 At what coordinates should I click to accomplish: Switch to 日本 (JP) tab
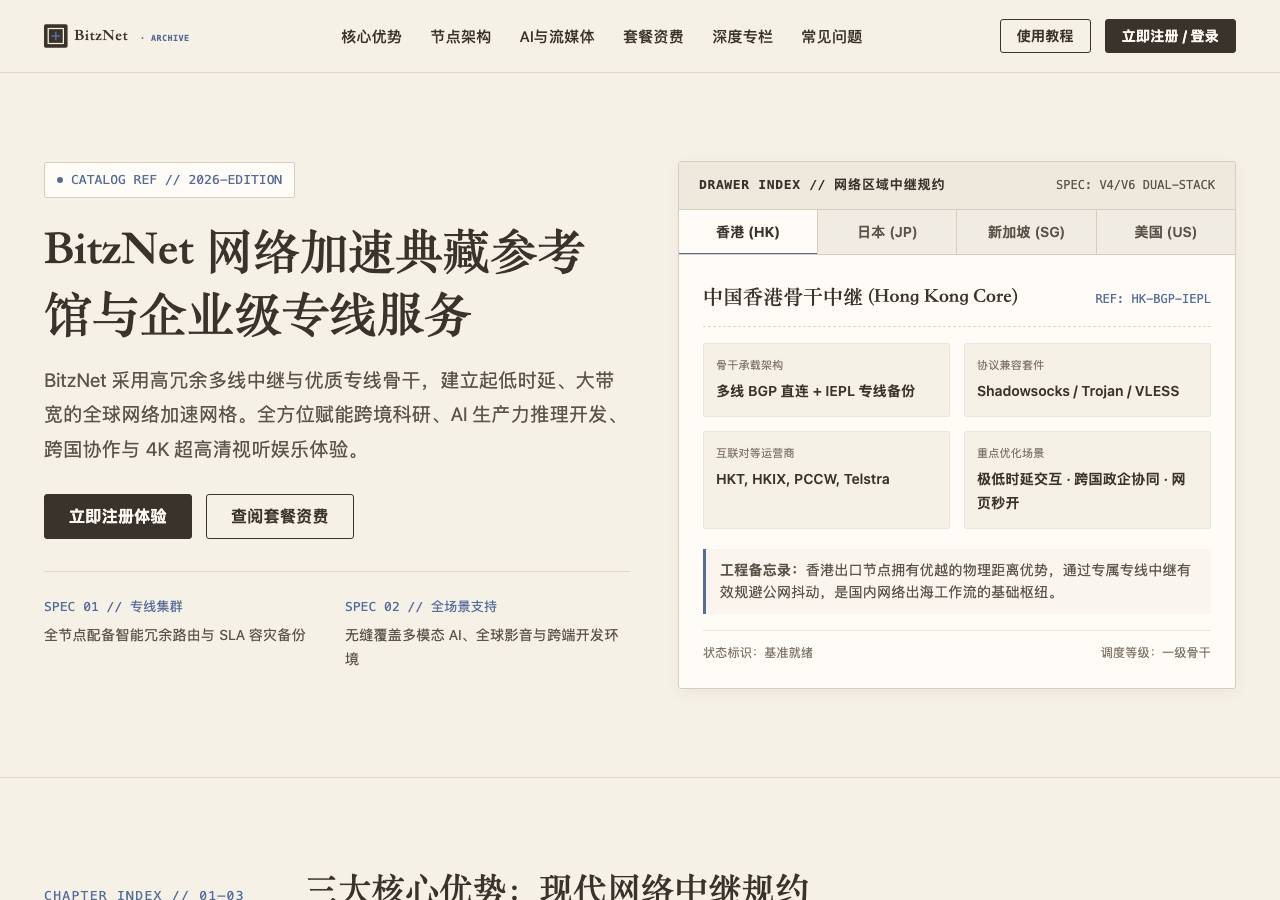pyautogui.click(x=887, y=232)
